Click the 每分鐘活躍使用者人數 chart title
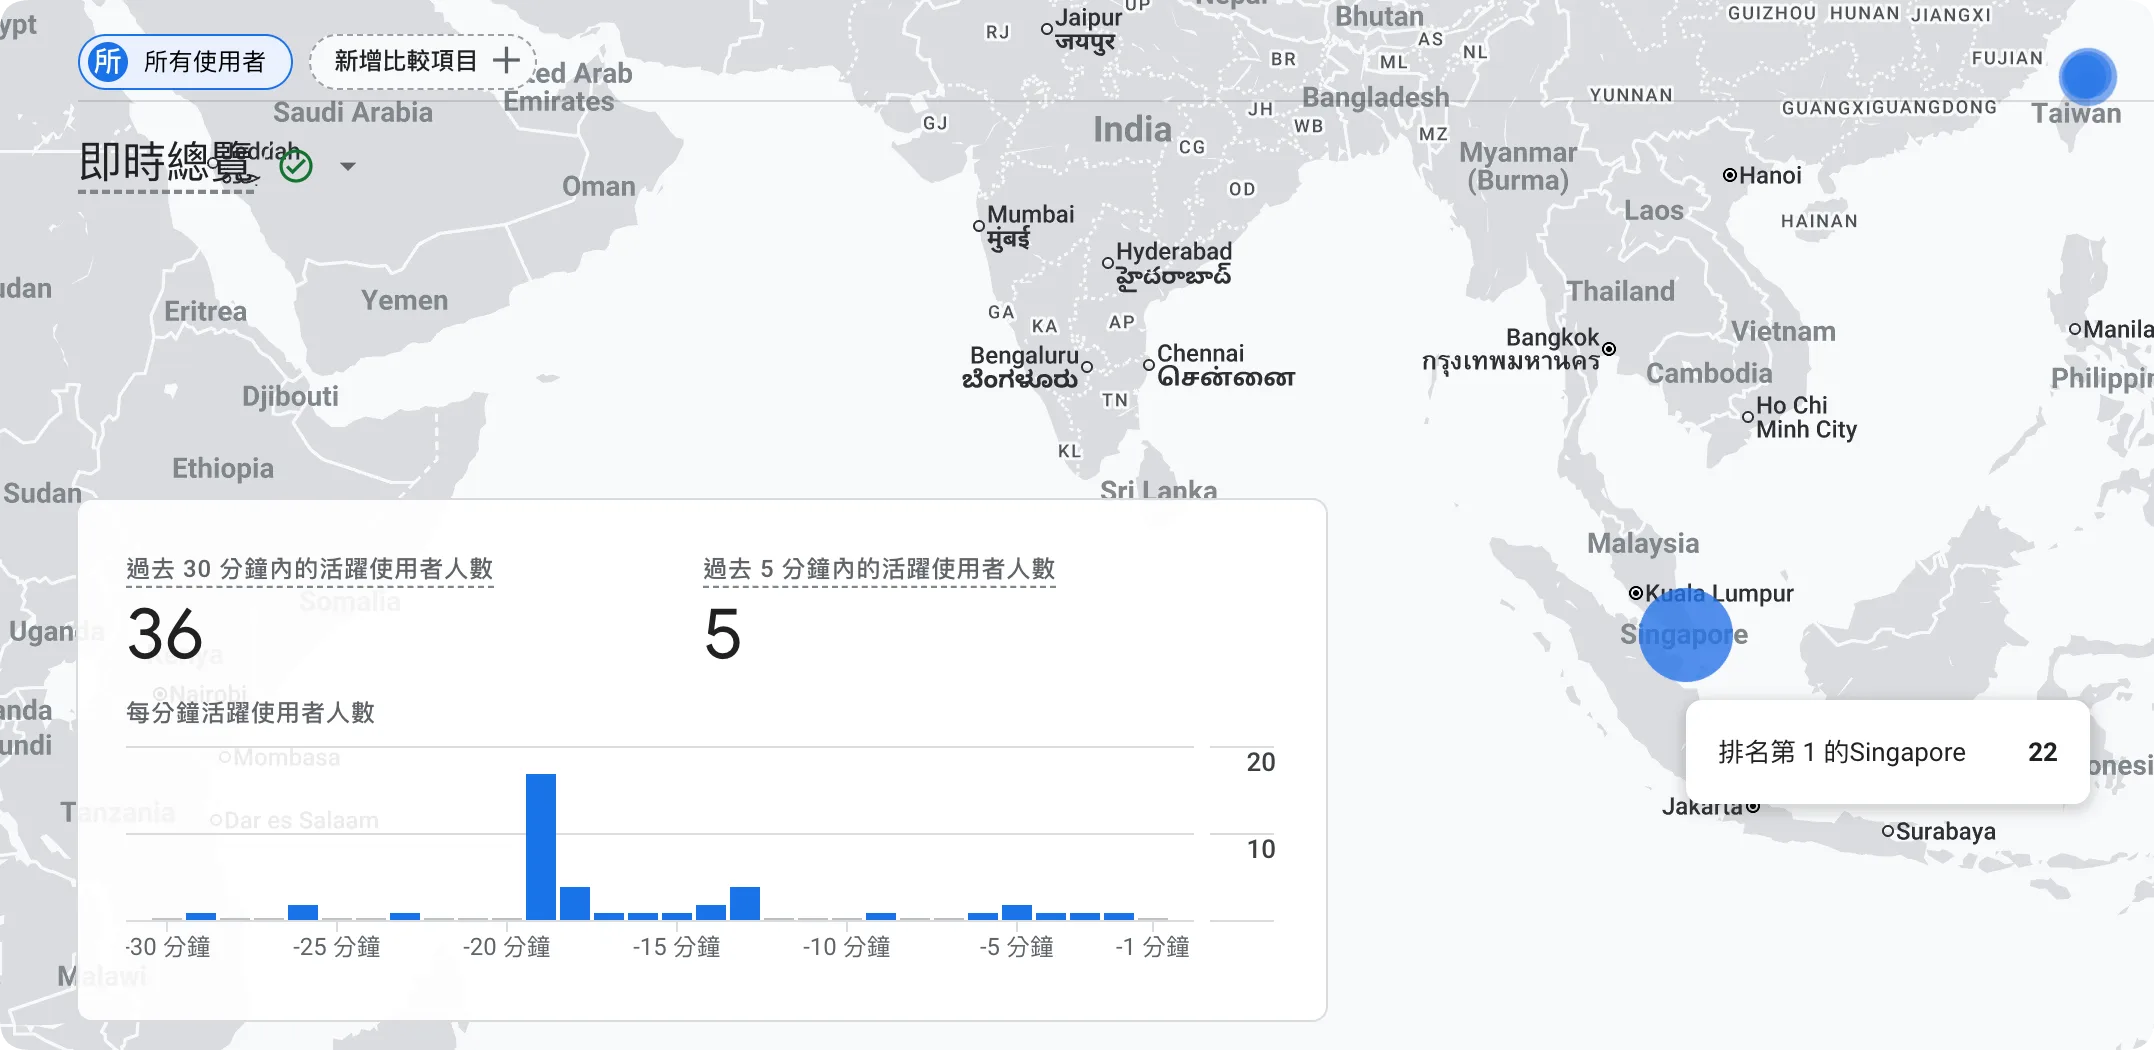This screenshot has height=1050, width=2154. coord(250,713)
